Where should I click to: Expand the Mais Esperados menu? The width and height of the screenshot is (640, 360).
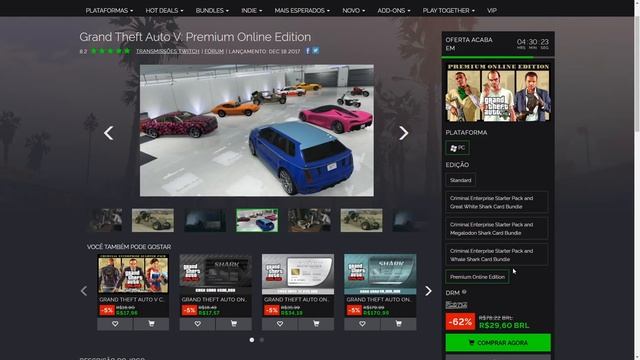[x=302, y=10]
